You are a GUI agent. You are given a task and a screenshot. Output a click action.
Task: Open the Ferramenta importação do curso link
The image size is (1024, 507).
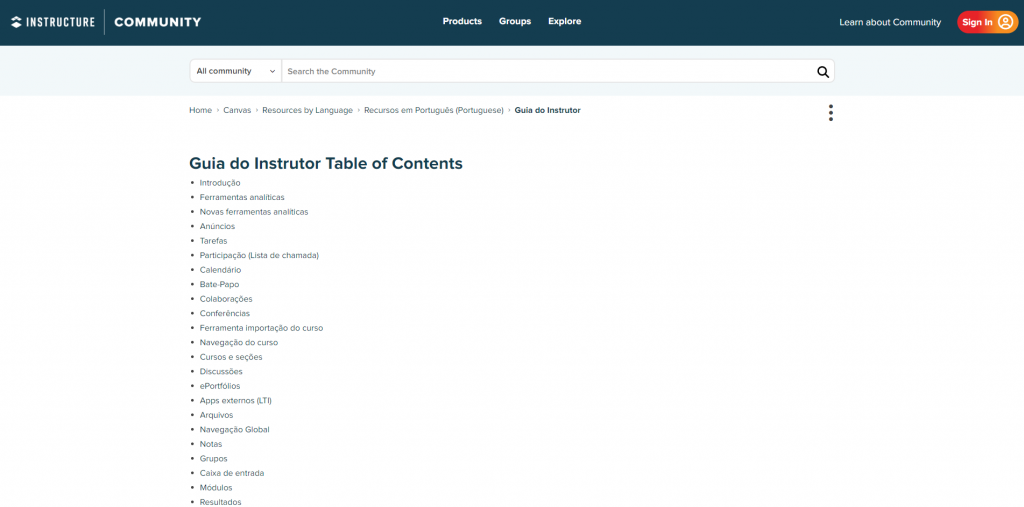(261, 328)
